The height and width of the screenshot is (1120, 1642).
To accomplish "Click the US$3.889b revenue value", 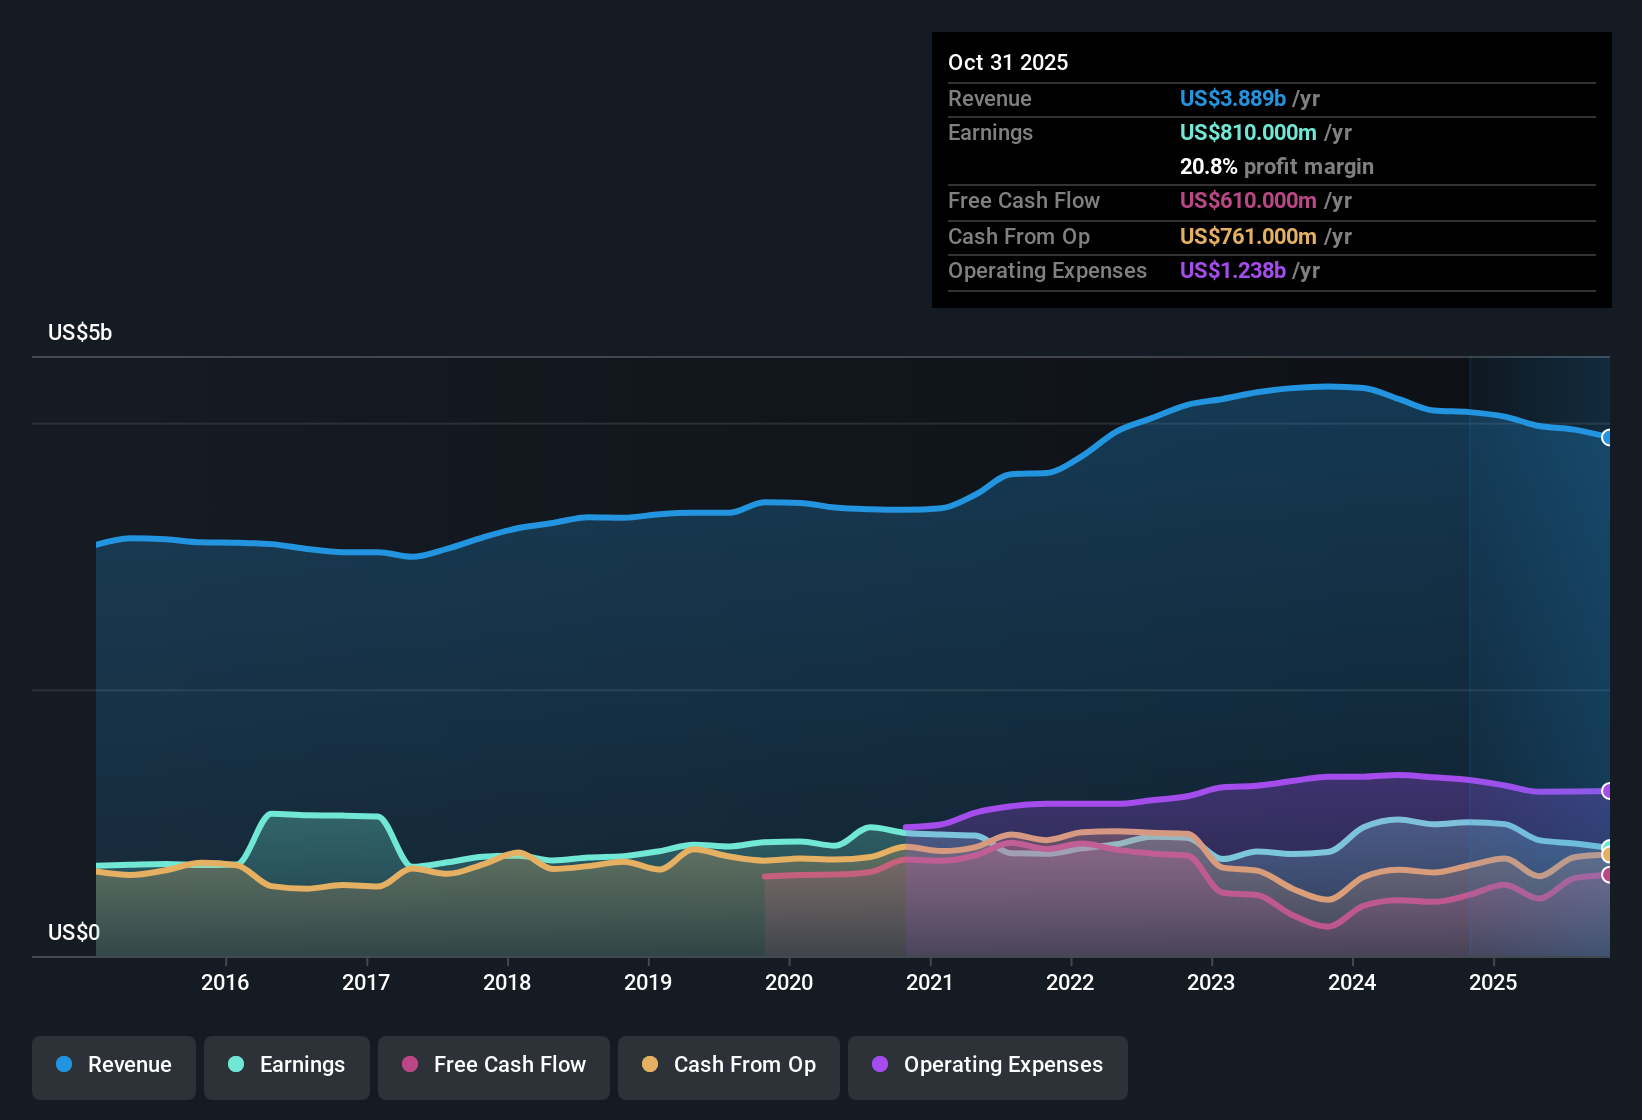I will pyautogui.click(x=1232, y=99).
